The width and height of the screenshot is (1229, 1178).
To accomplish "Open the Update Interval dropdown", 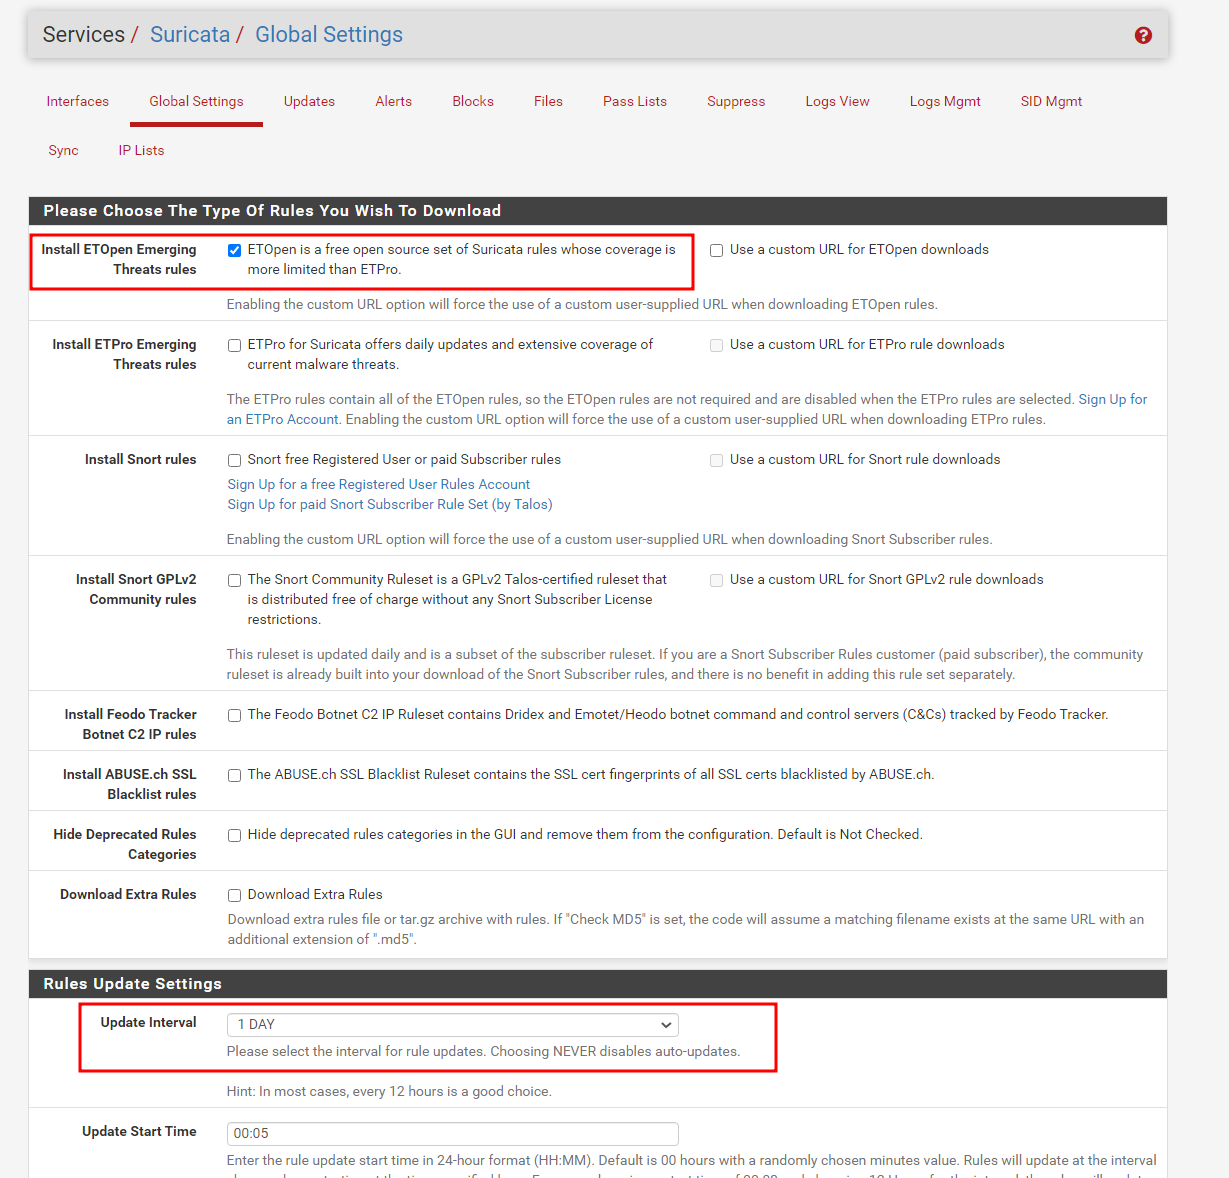I will (x=453, y=1024).
